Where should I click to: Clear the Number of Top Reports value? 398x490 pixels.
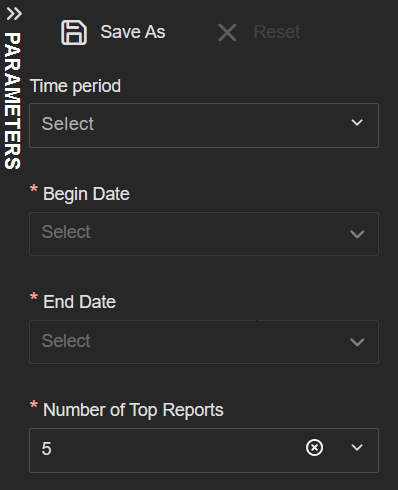314,447
